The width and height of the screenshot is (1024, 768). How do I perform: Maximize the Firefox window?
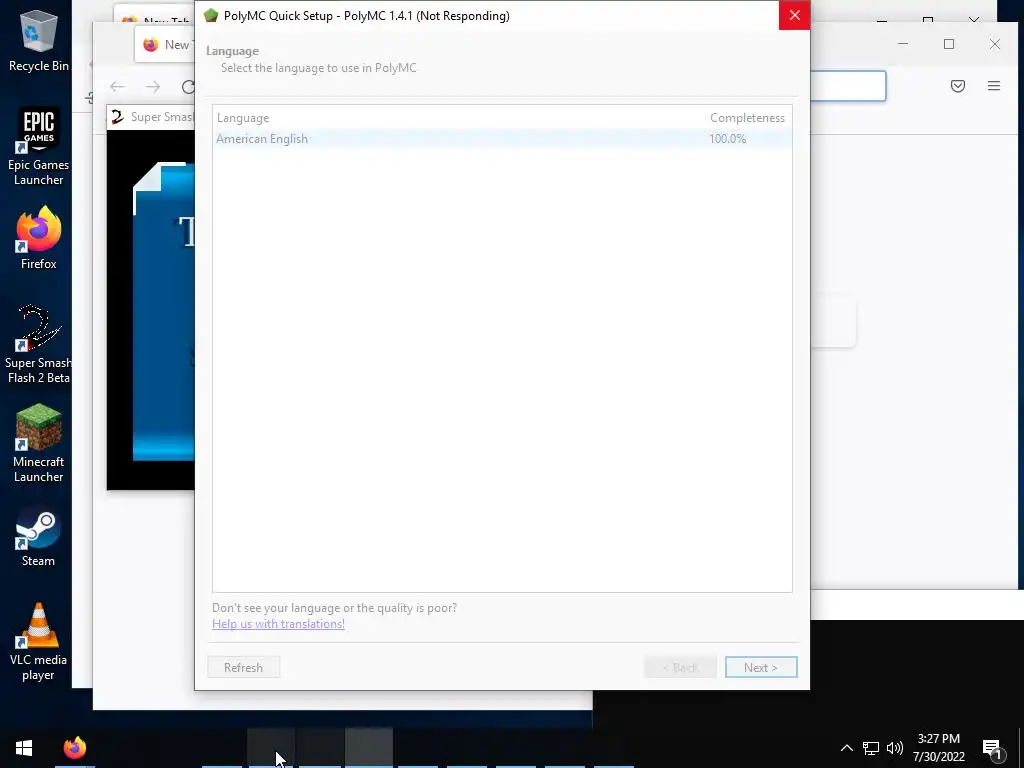[949, 44]
